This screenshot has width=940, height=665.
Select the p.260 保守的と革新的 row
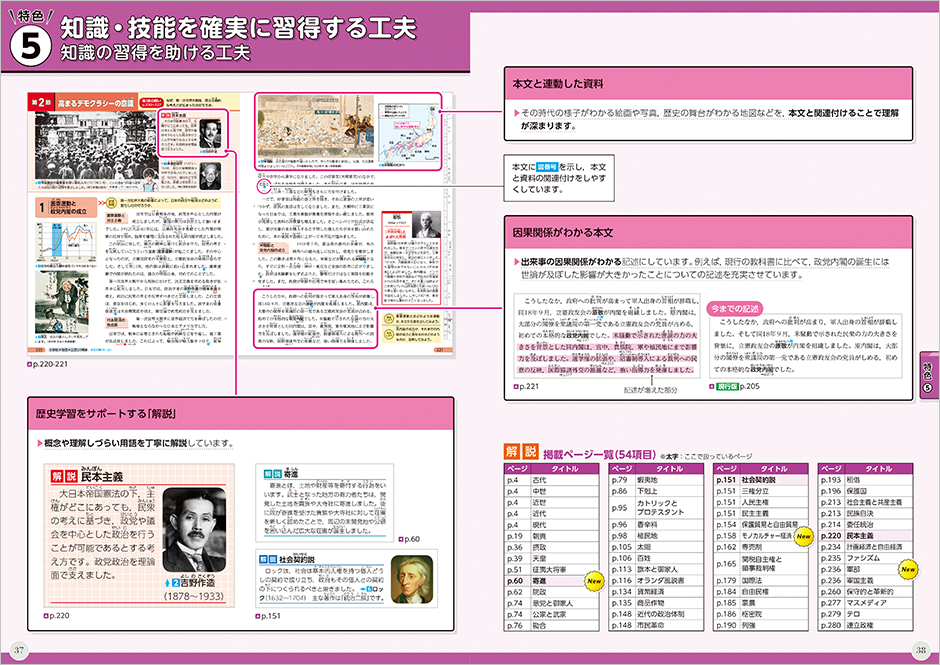click(x=865, y=591)
